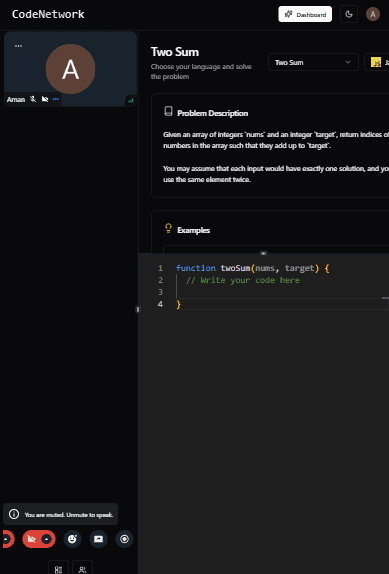The image size is (389, 574).
Task: Click line number 4 in the editor gutter
Action: coord(160,304)
